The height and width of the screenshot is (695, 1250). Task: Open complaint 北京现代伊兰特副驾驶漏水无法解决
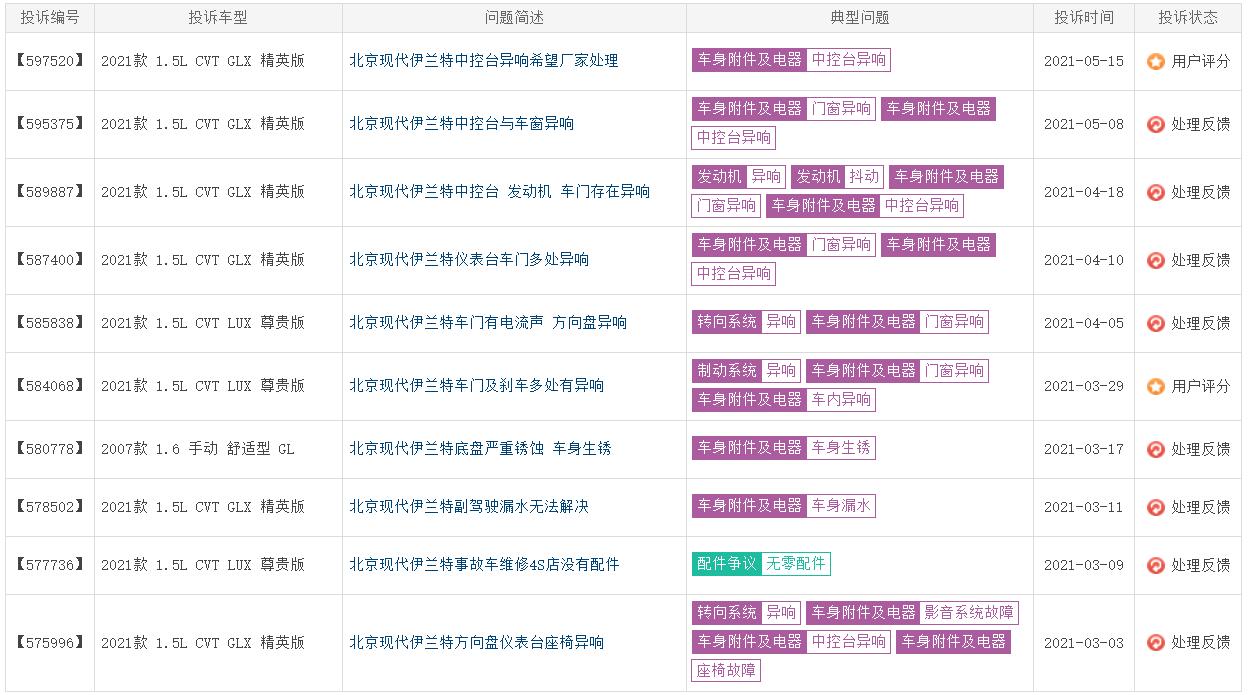pyautogui.click(x=469, y=507)
